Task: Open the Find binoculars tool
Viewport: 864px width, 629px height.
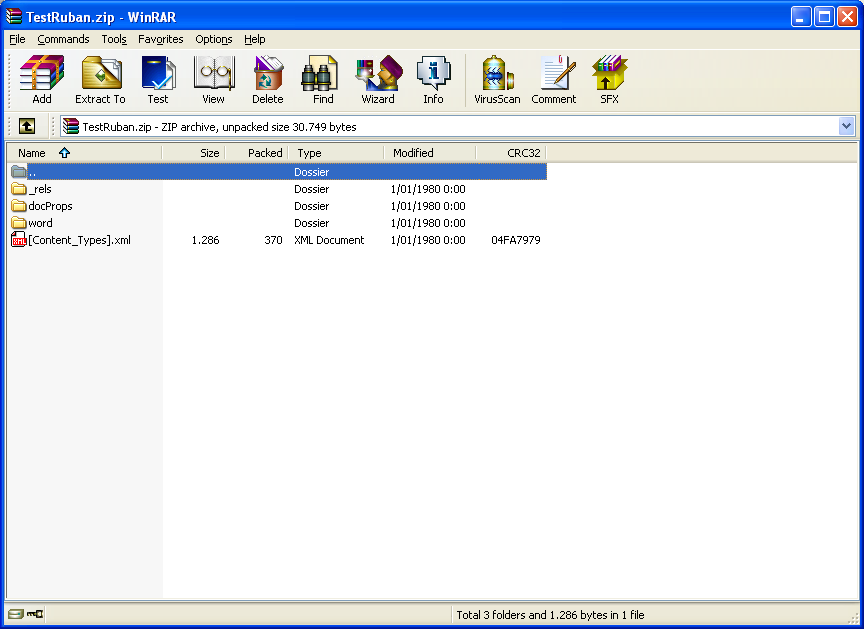Action: click(x=323, y=79)
